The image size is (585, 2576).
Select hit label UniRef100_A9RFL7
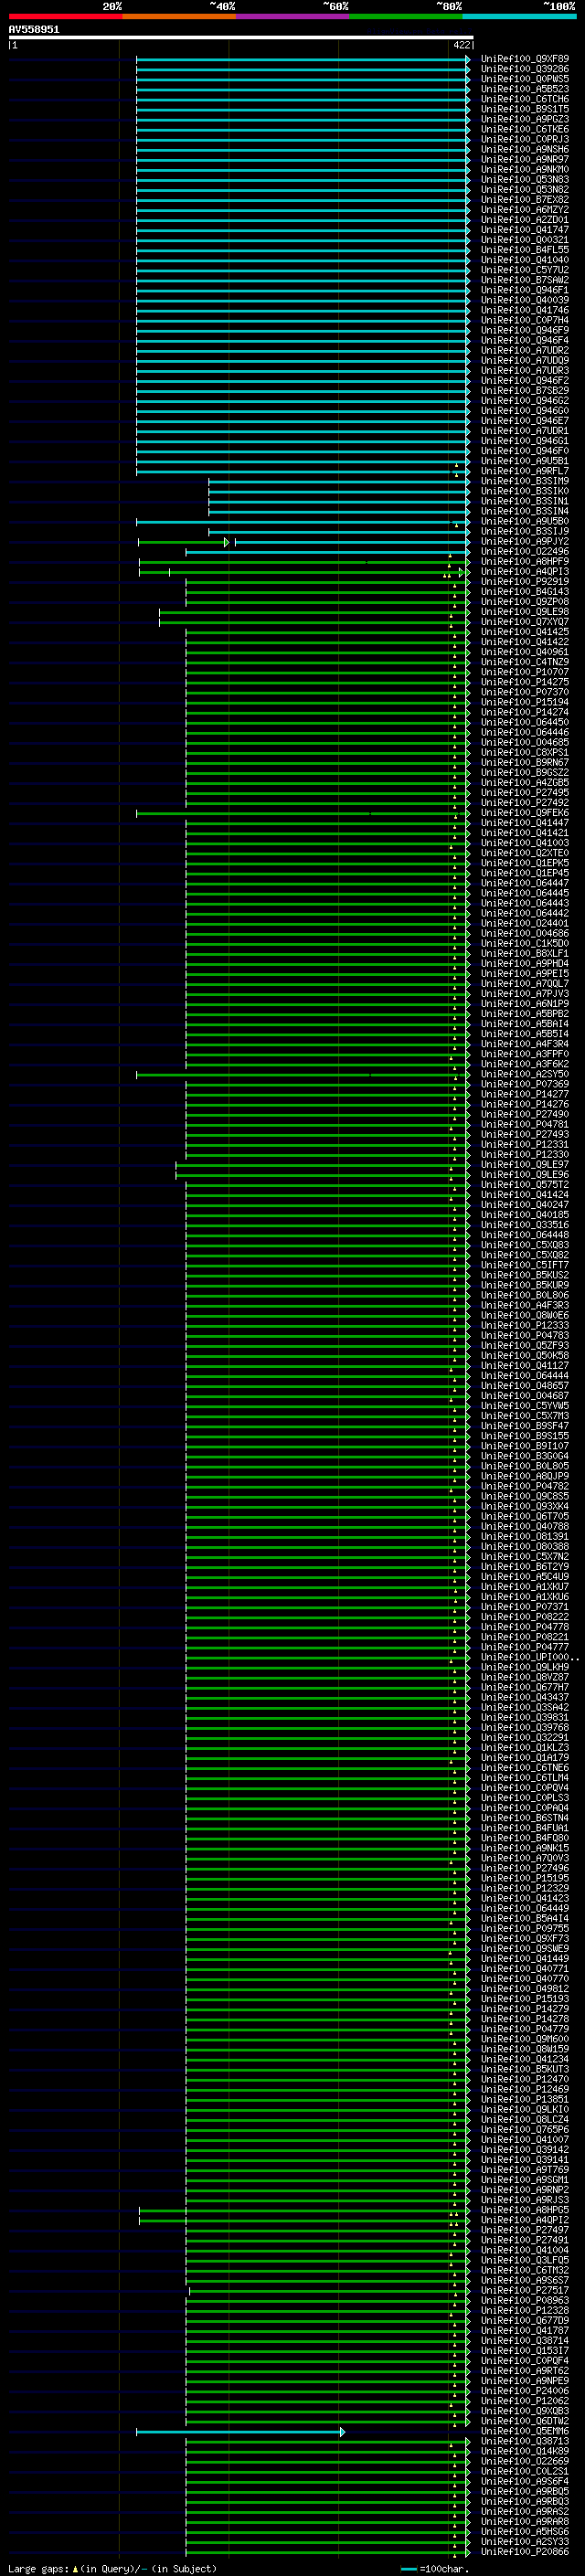tap(525, 471)
